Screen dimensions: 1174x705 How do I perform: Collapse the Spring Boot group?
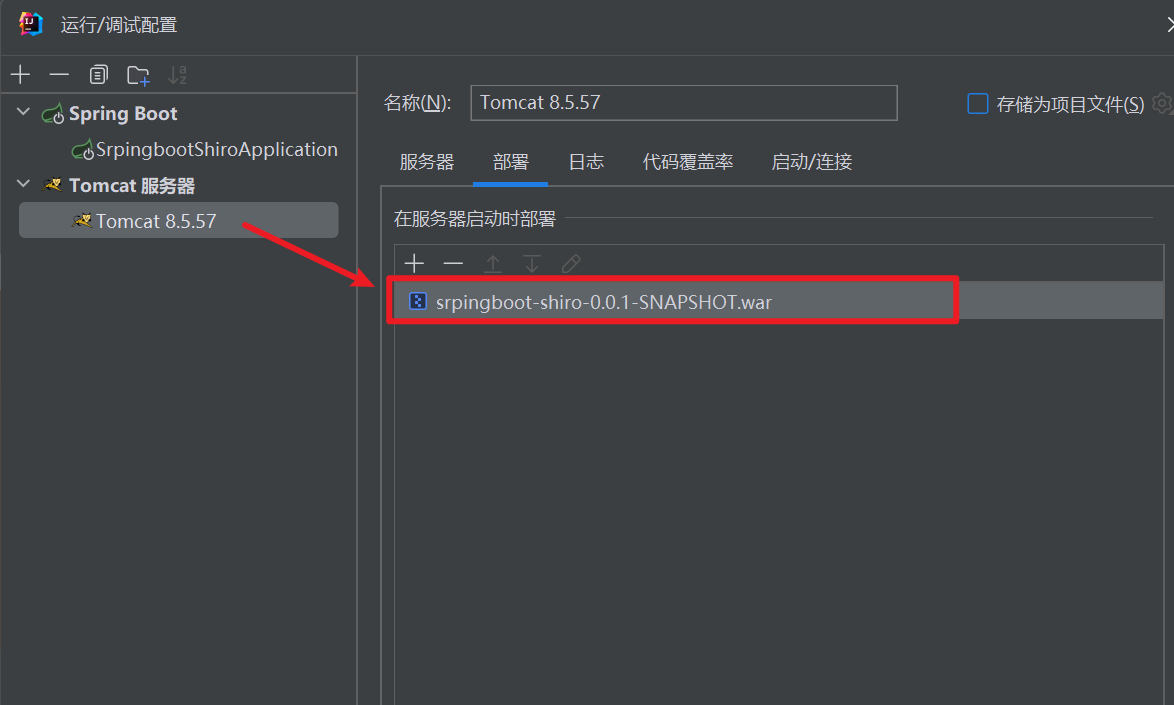[23, 112]
